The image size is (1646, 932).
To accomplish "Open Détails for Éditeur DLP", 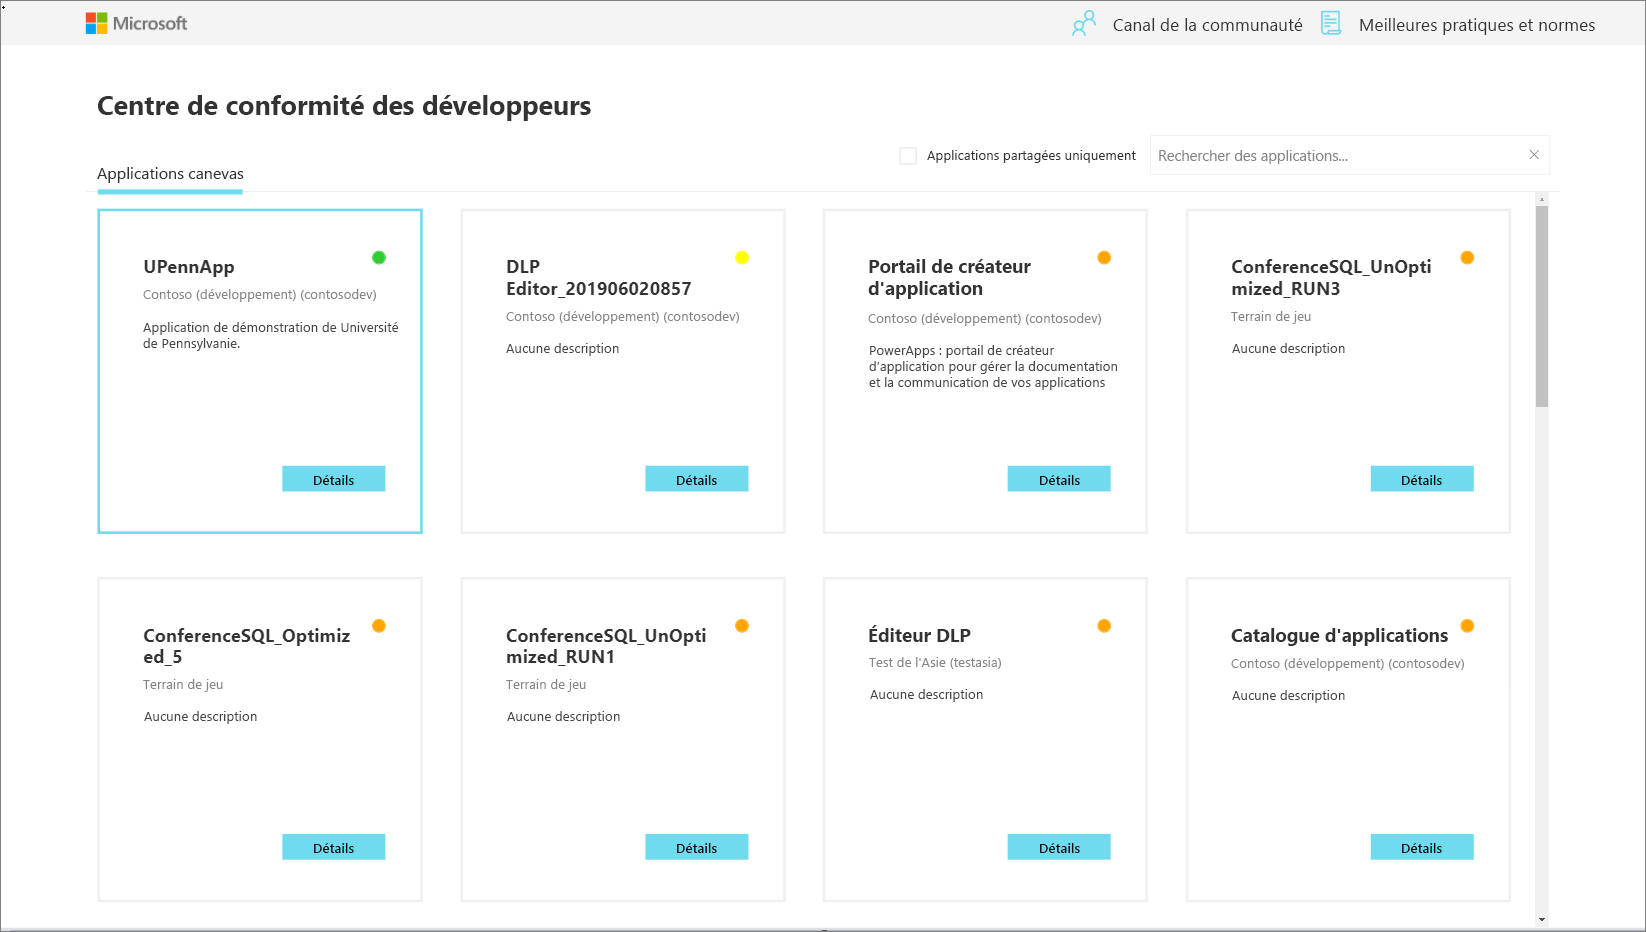I will pyautogui.click(x=1059, y=847).
